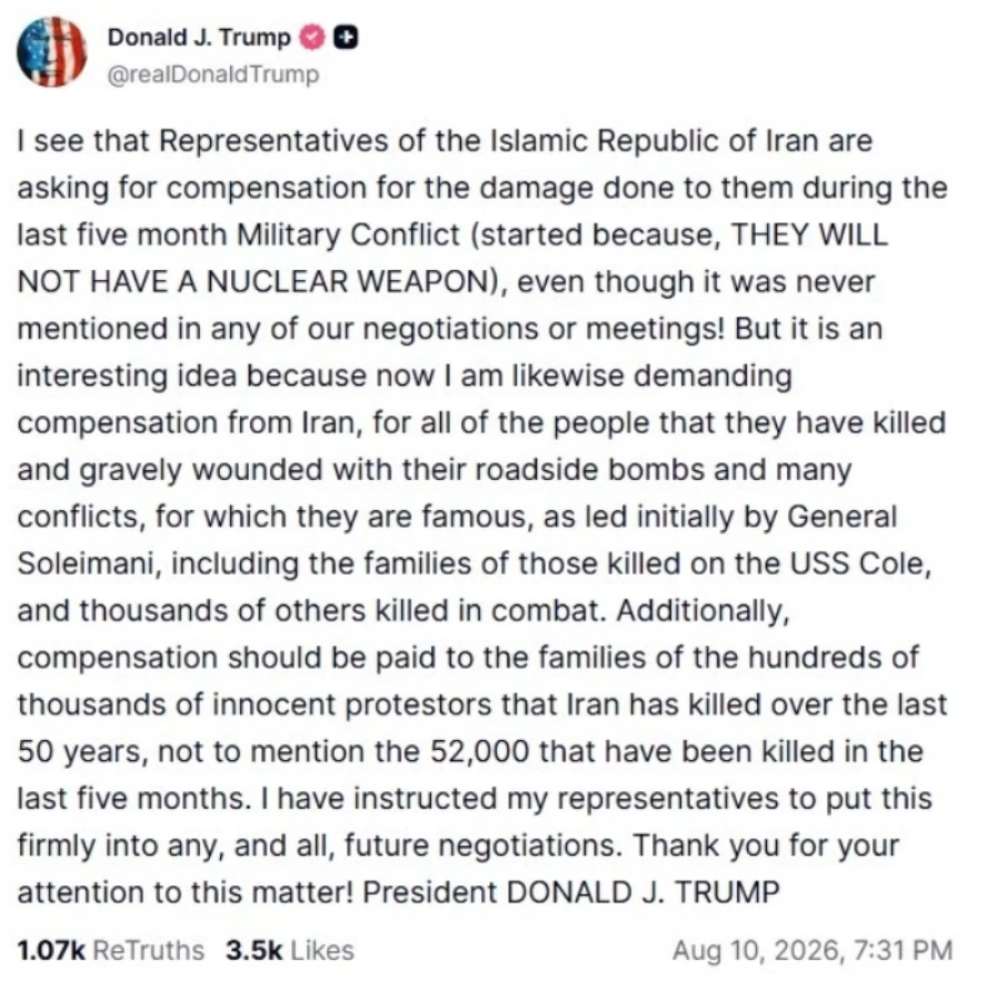Open the Aug 10, 2026 timestamp permalink
987x1000 pixels.
pyautogui.click(x=813, y=950)
